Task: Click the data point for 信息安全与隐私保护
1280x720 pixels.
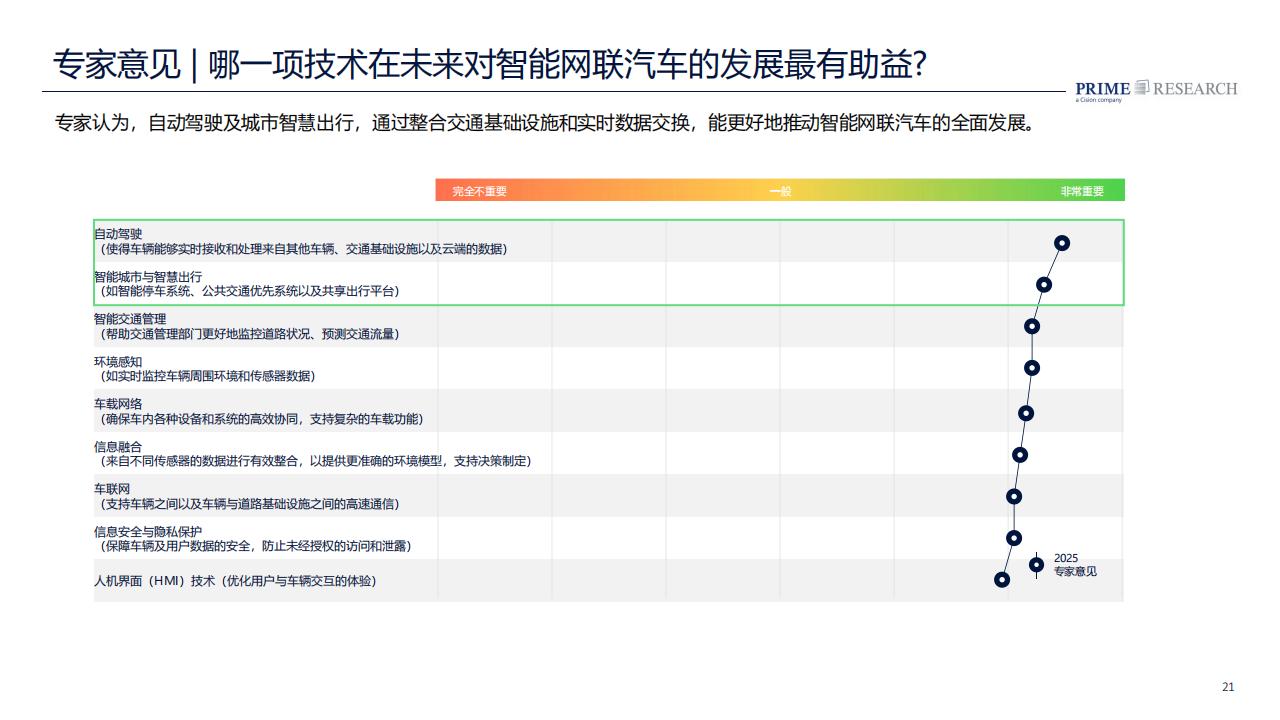Action: pos(1014,538)
